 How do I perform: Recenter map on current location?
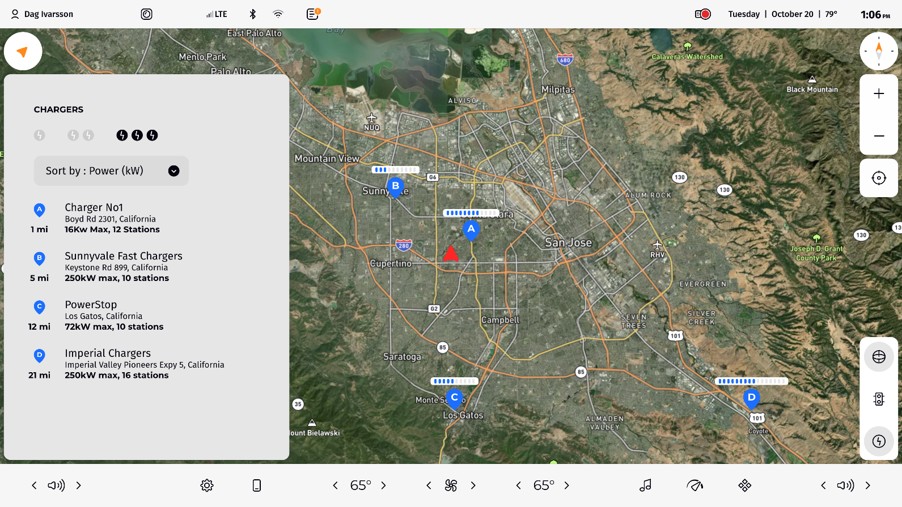pos(878,178)
